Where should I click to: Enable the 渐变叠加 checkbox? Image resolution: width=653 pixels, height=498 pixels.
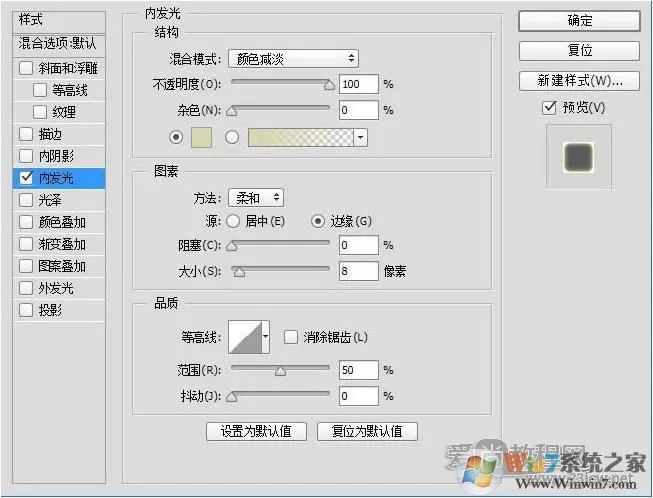[x=26, y=244]
